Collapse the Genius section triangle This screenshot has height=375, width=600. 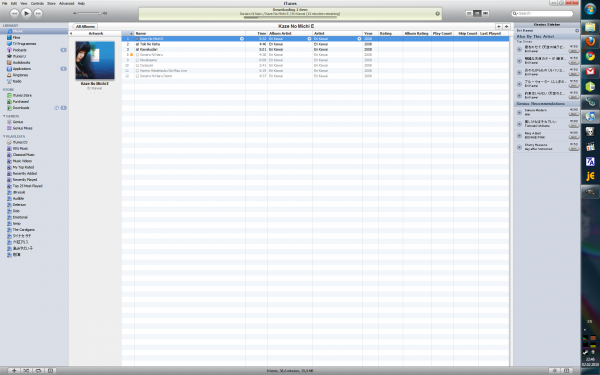[x=4, y=116]
